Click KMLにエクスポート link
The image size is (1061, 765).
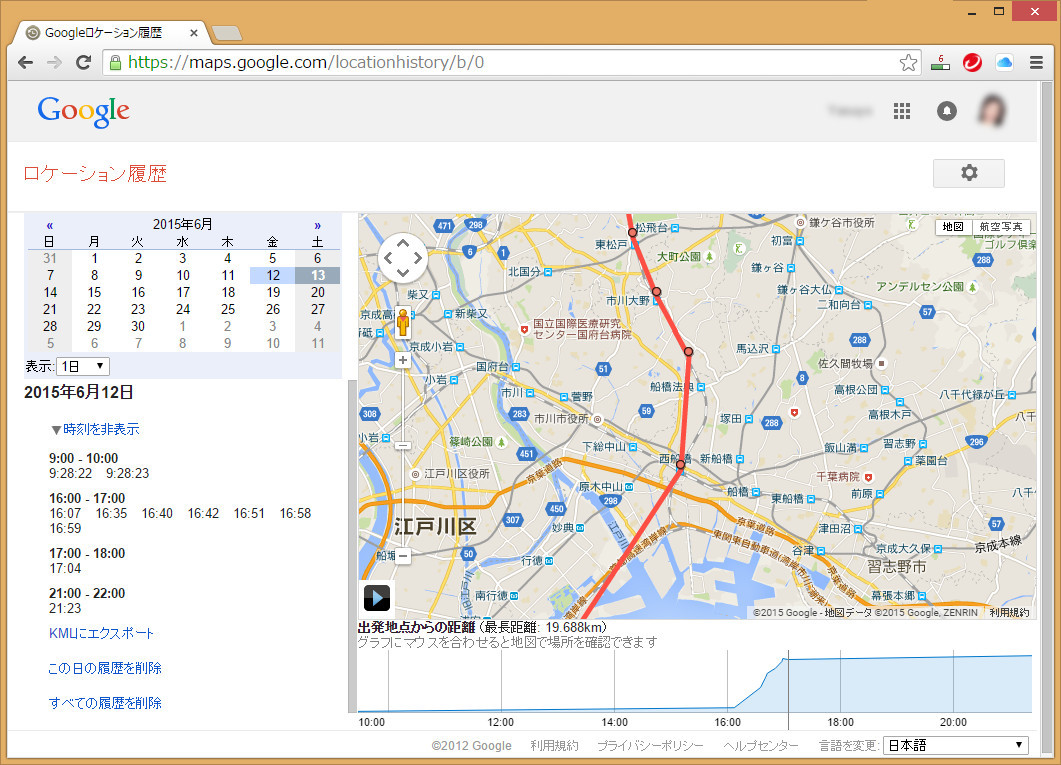pyautogui.click(x=101, y=634)
